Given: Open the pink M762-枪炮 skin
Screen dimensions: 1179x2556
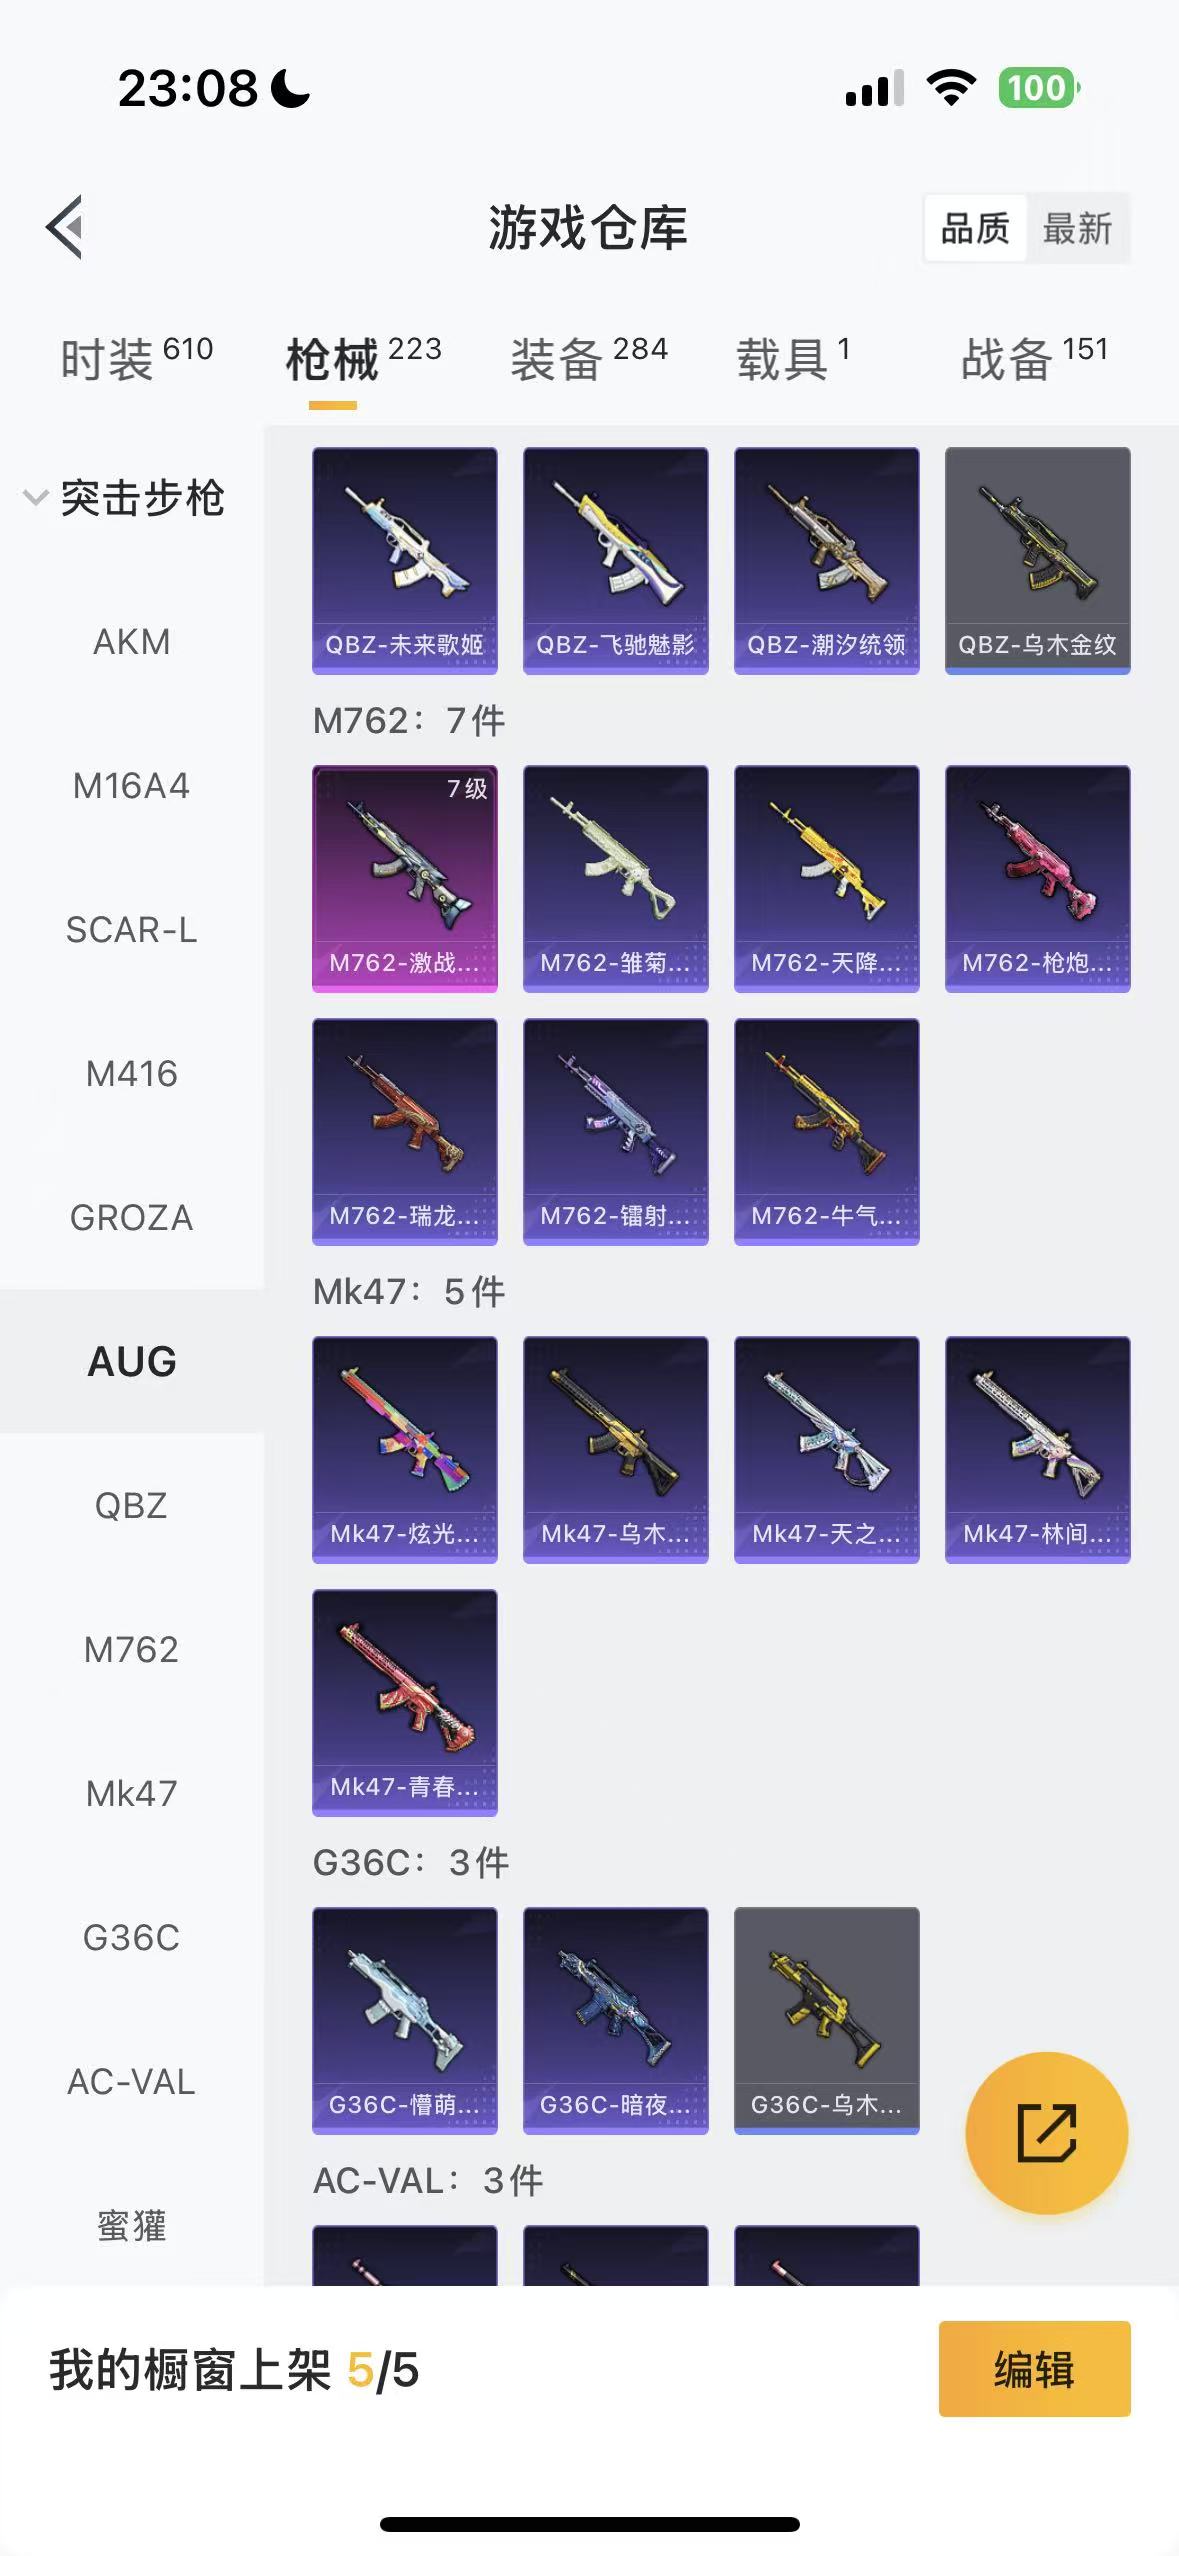Looking at the screenshot, I should pyautogui.click(x=1038, y=879).
